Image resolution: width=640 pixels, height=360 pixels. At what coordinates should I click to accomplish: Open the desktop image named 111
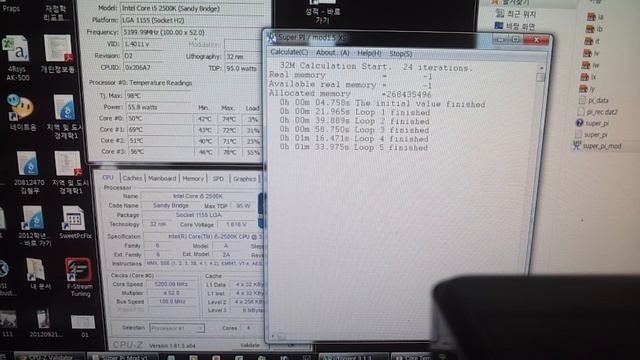tap(8, 324)
